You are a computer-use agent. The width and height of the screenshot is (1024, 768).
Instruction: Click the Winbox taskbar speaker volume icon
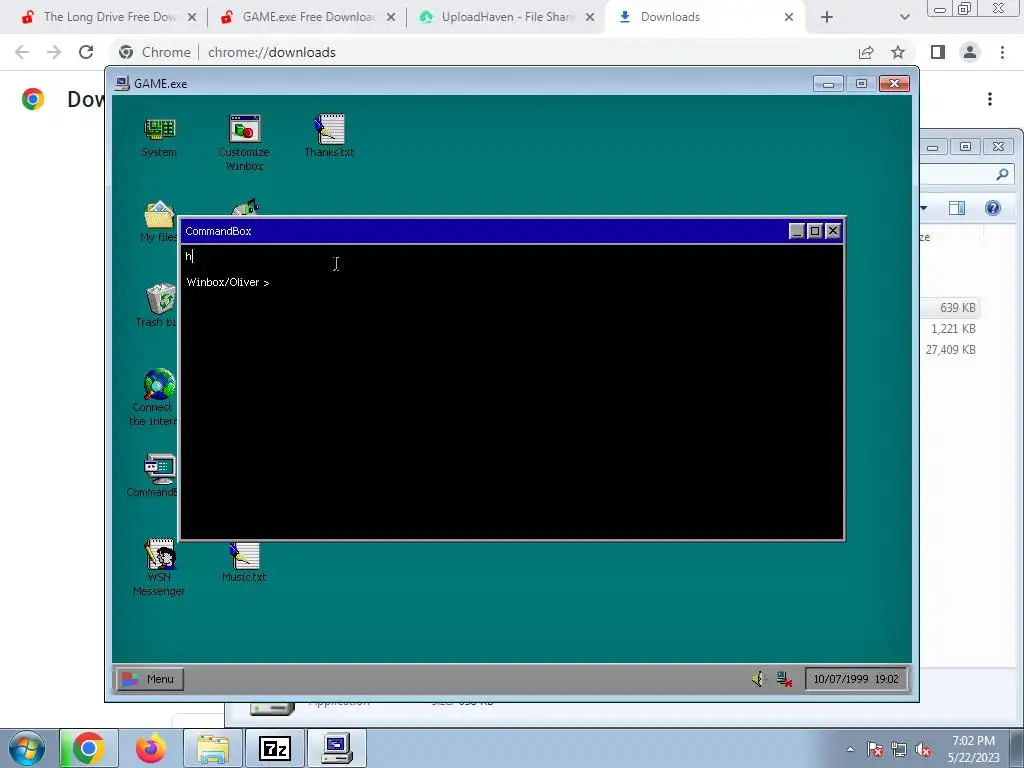758,679
